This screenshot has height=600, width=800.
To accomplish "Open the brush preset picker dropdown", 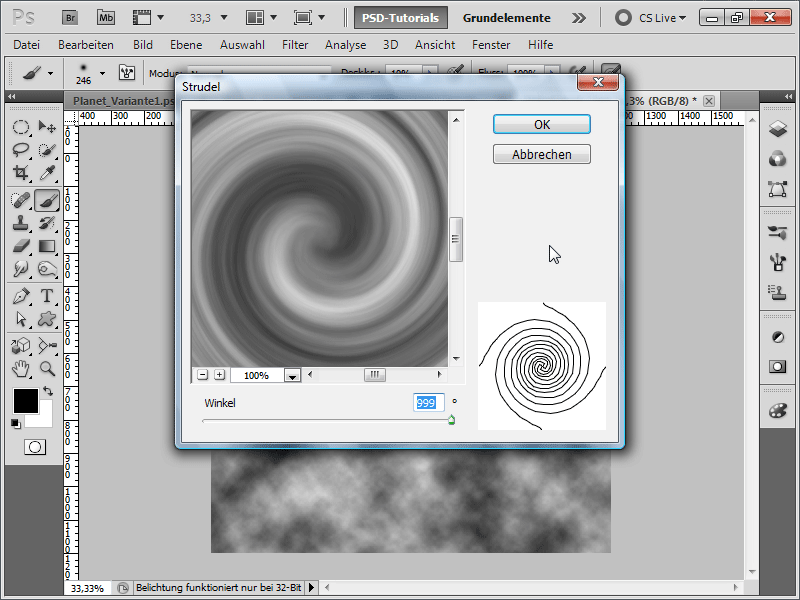I will point(103,73).
